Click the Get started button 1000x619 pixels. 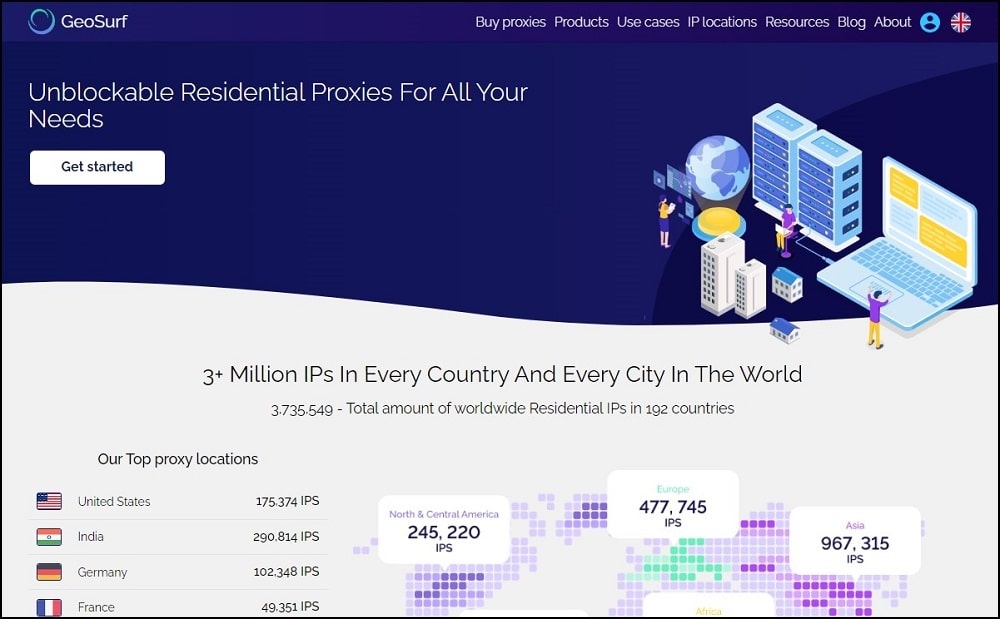coord(97,167)
